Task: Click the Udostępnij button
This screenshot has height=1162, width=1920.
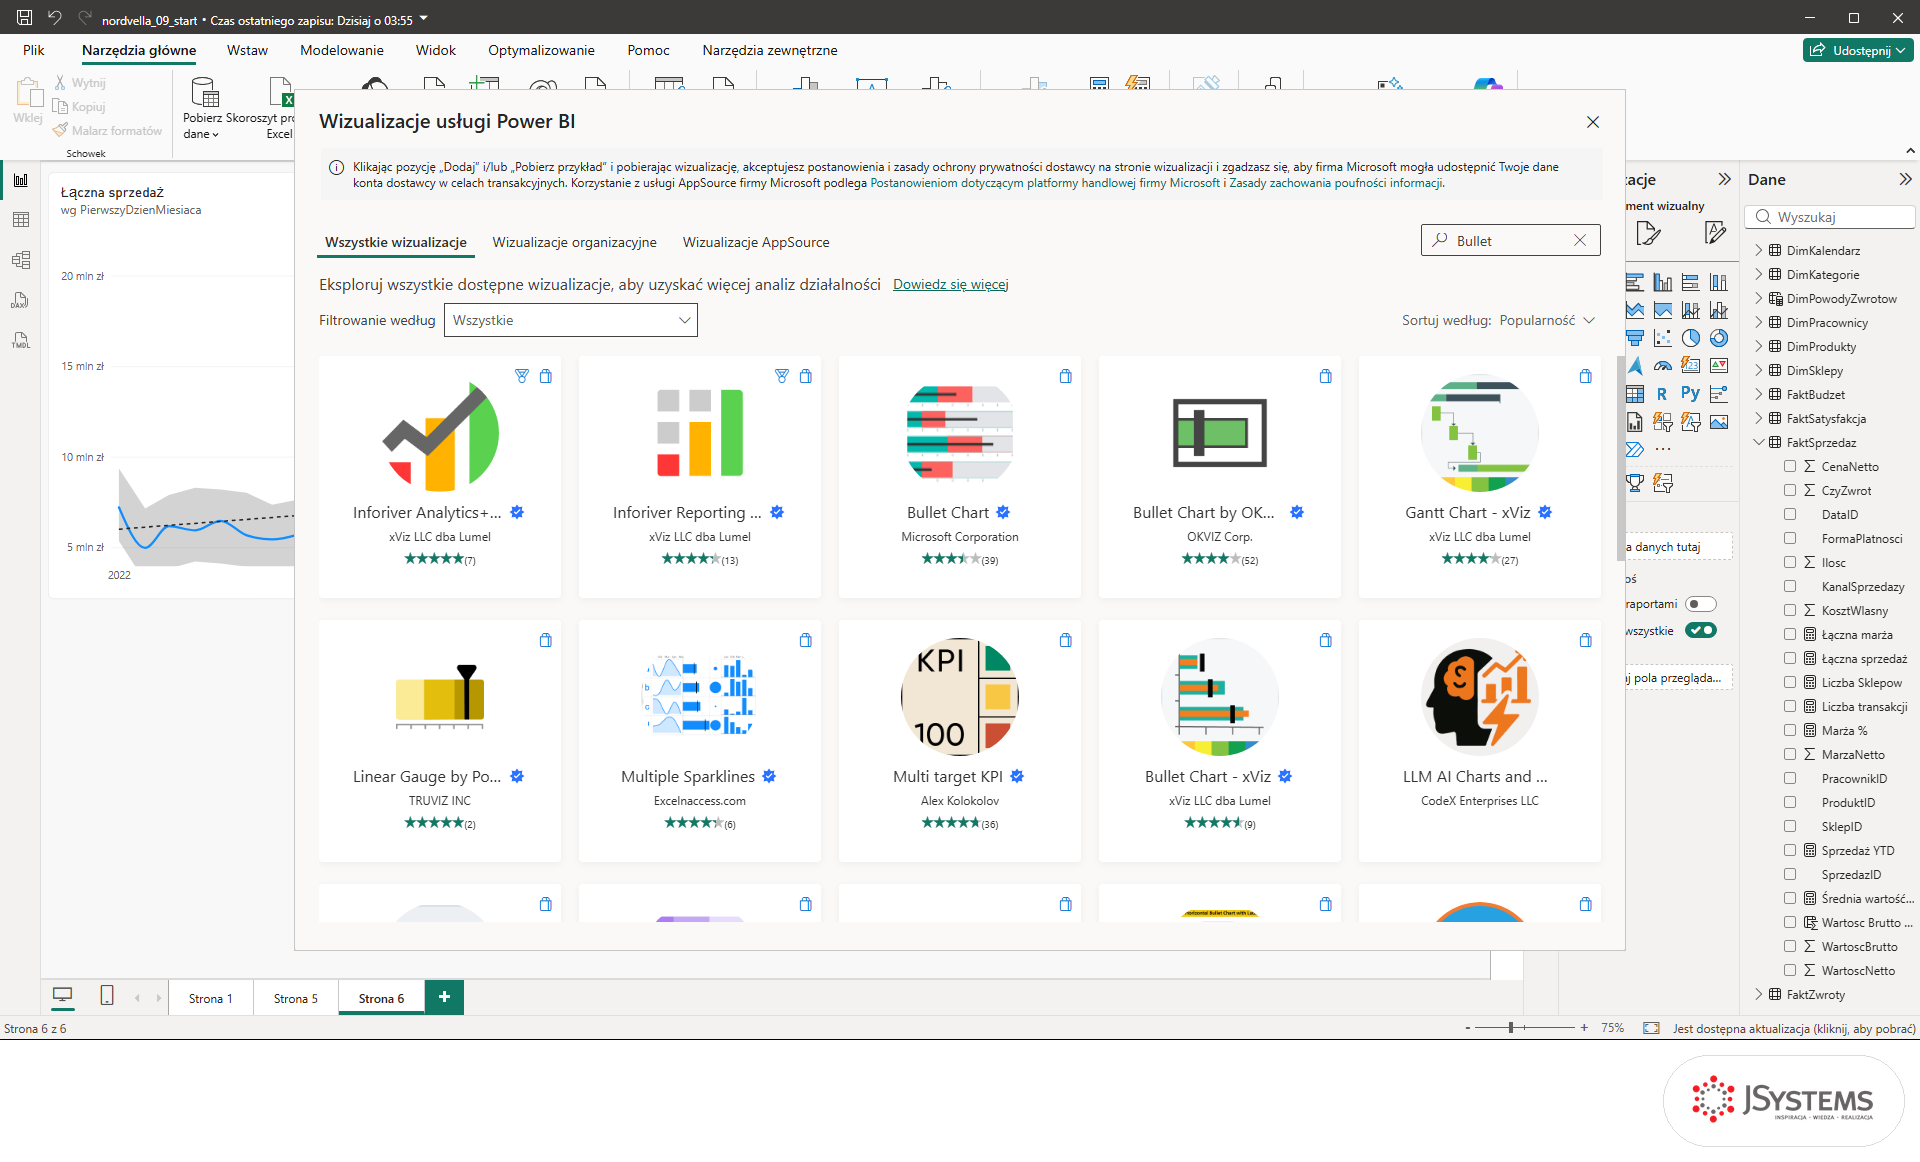Action: [1858, 50]
